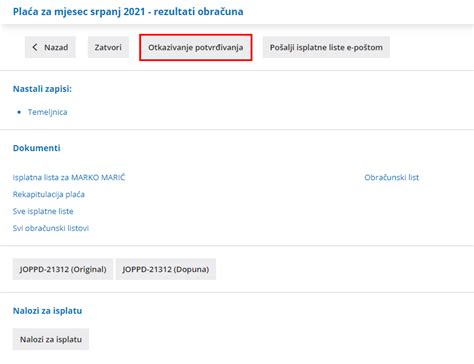474x364 pixels.
Task: Go back with the Nazad button
Action: click(x=50, y=47)
